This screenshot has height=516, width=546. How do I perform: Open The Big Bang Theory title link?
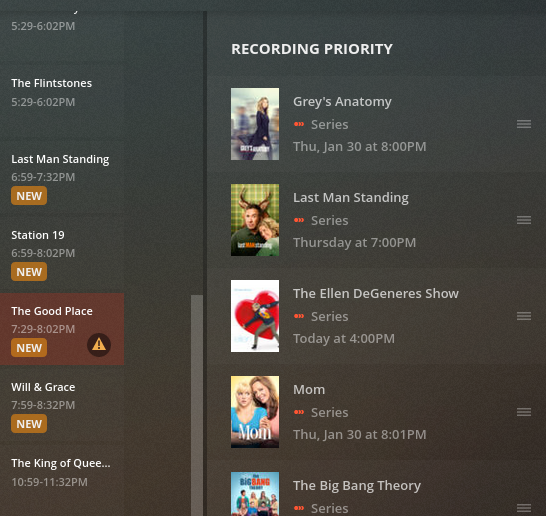[357, 485]
